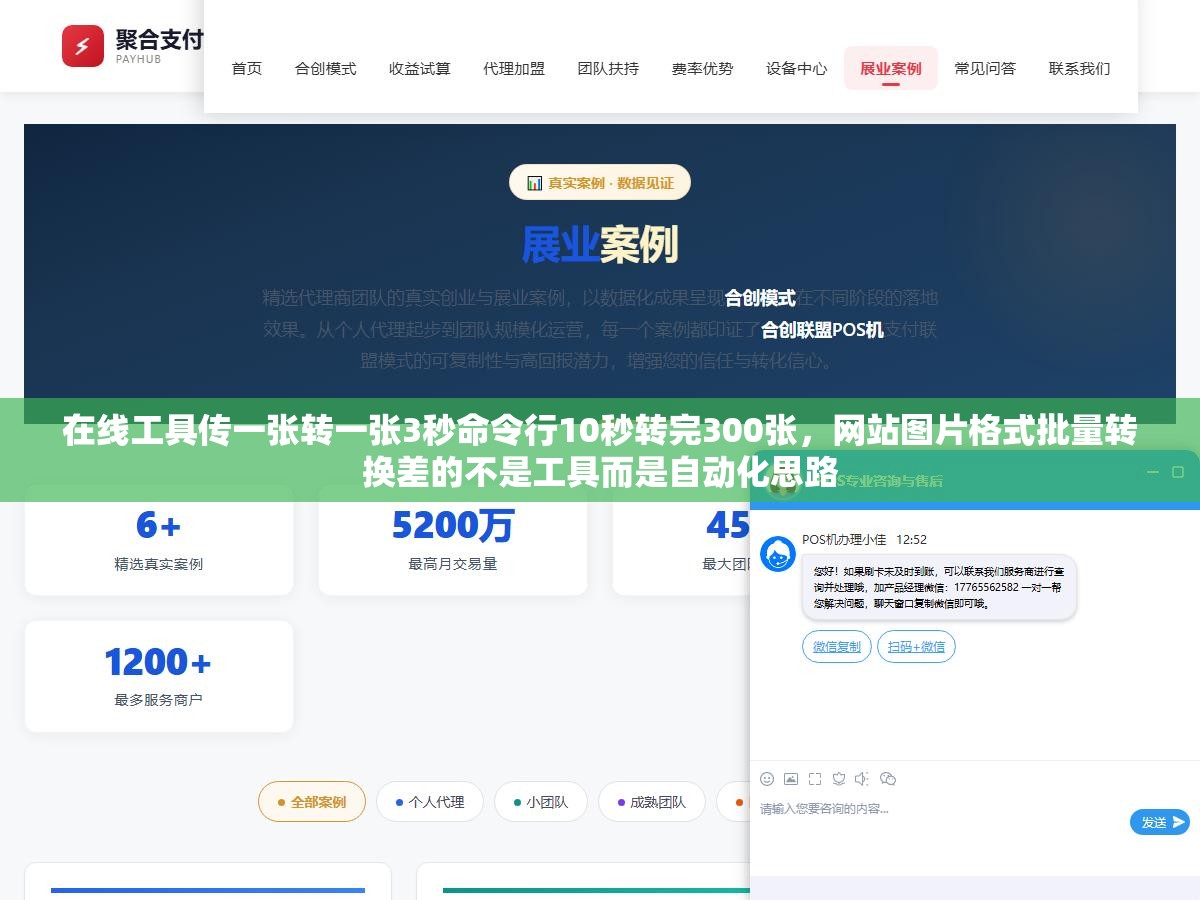Open the 团队扶持 nav item
The image size is (1200, 900).
[608, 68]
